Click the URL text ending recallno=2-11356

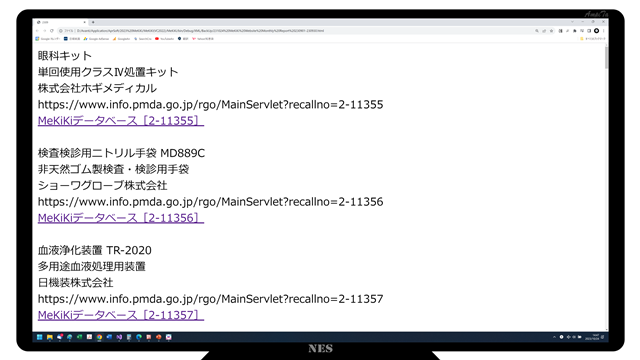[211, 202]
